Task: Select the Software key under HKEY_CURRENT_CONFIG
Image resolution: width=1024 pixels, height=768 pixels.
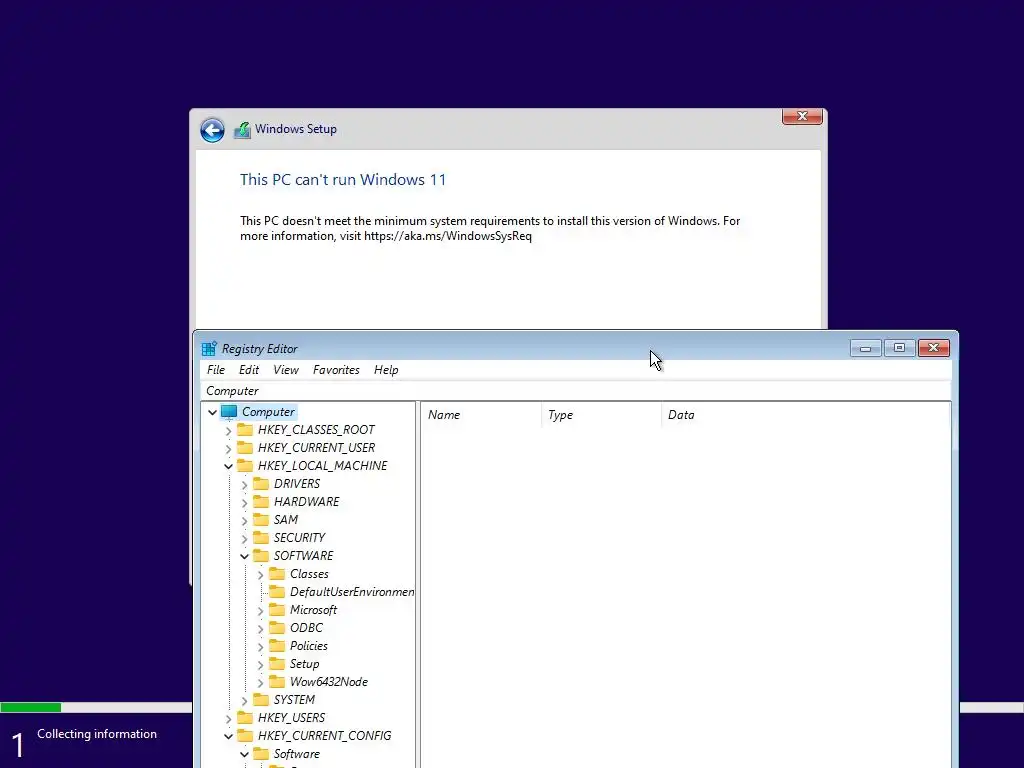Action: (296, 754)
